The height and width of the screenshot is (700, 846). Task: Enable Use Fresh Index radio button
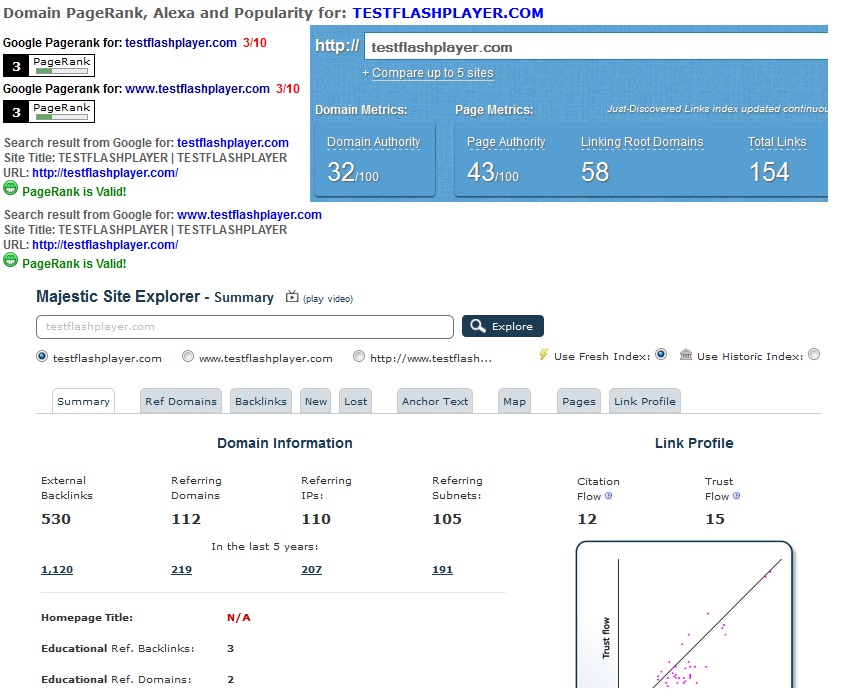tap(661, 355)
